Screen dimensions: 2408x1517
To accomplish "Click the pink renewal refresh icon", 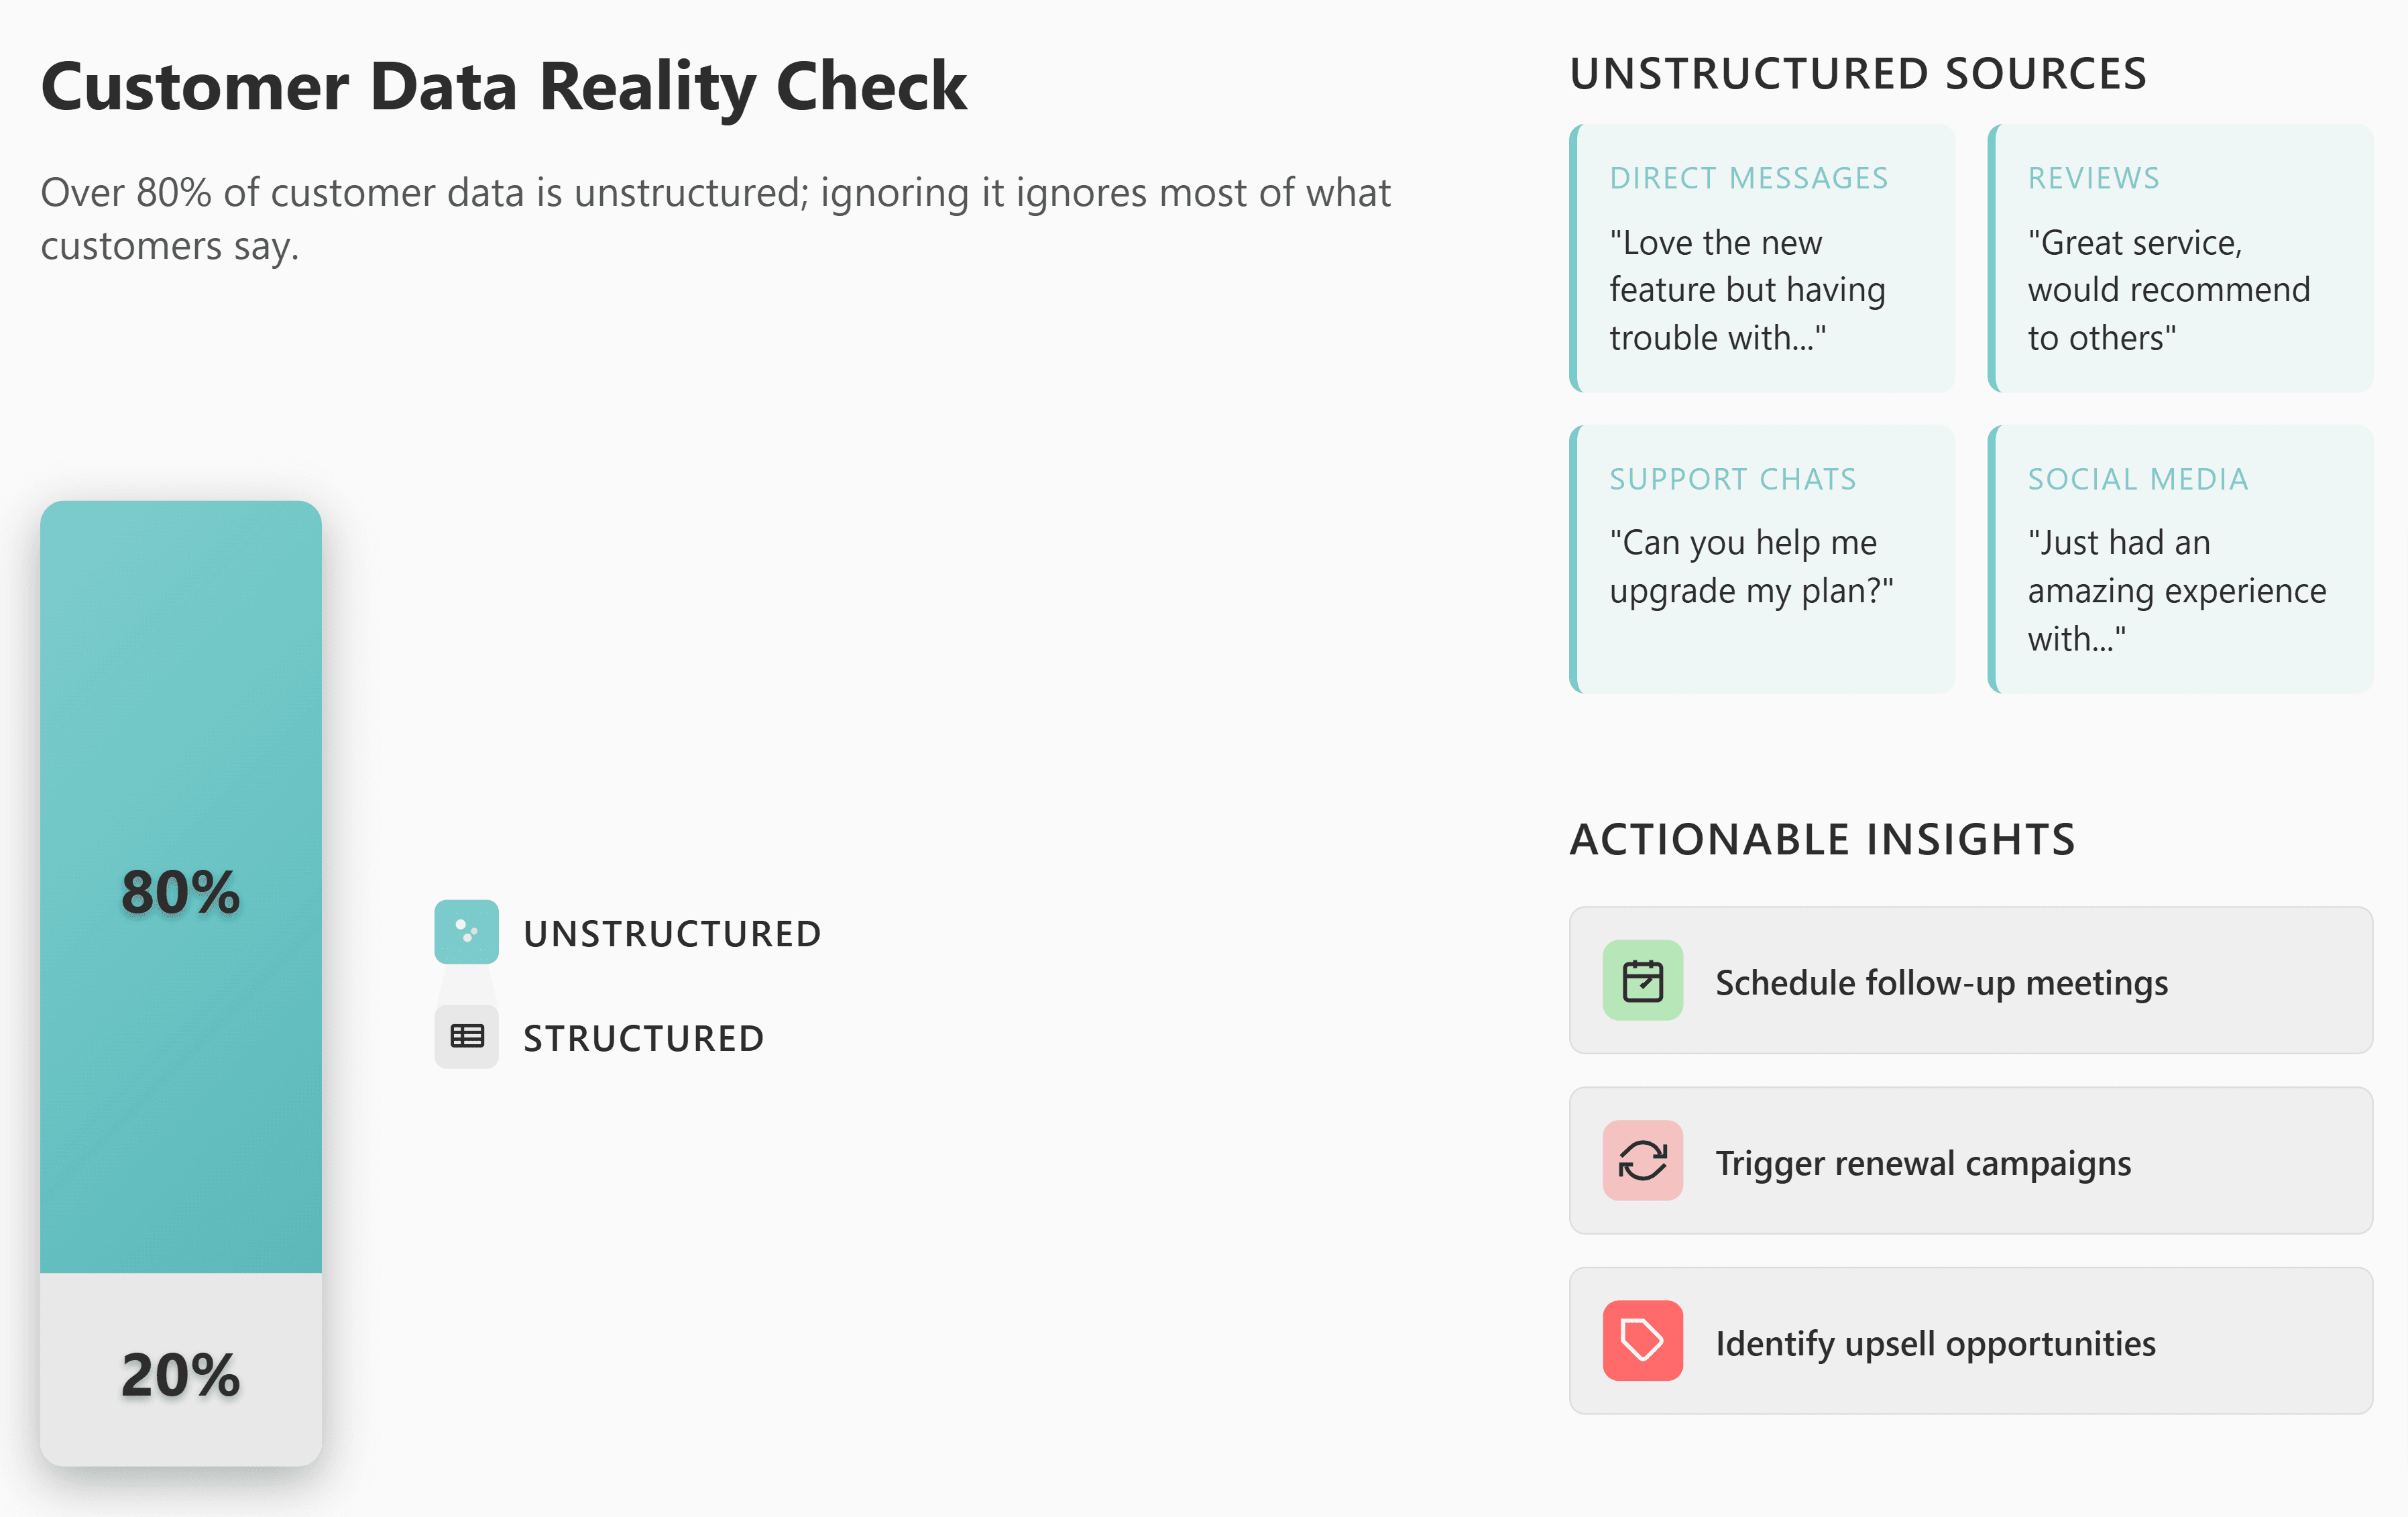I will (x=1642, y=1160).
